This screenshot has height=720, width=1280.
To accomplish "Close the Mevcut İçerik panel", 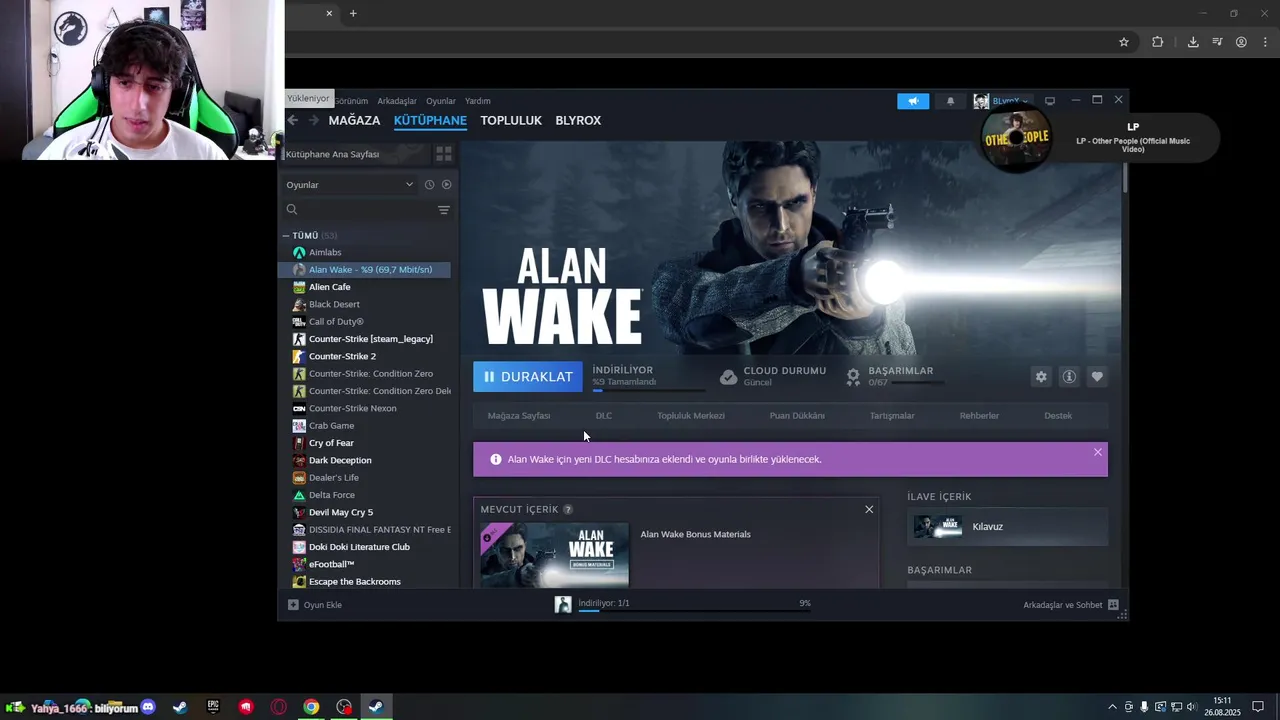I will (869, 510).
